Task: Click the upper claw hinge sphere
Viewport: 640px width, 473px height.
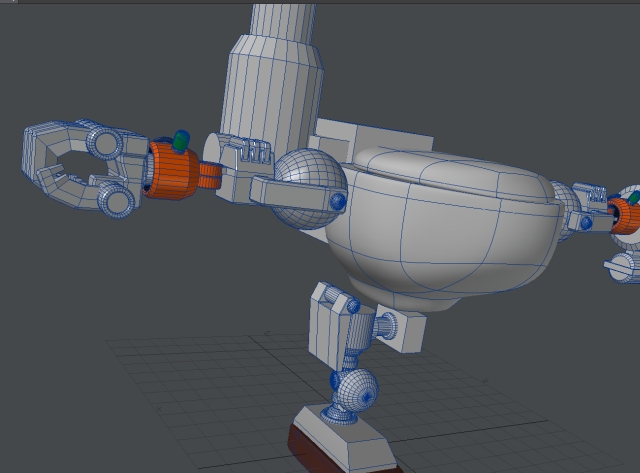Action: click(x=105, y=141)
